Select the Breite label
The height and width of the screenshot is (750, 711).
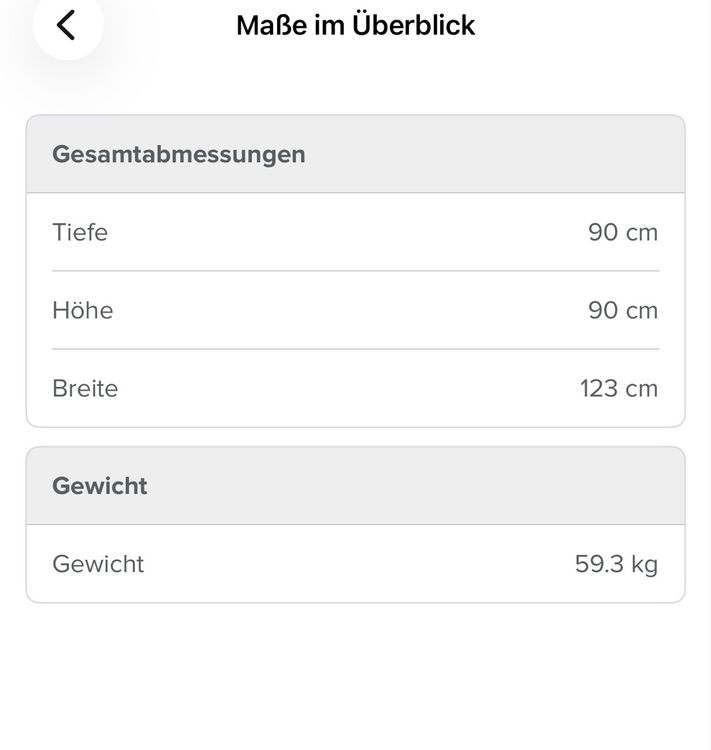point(85,388)
